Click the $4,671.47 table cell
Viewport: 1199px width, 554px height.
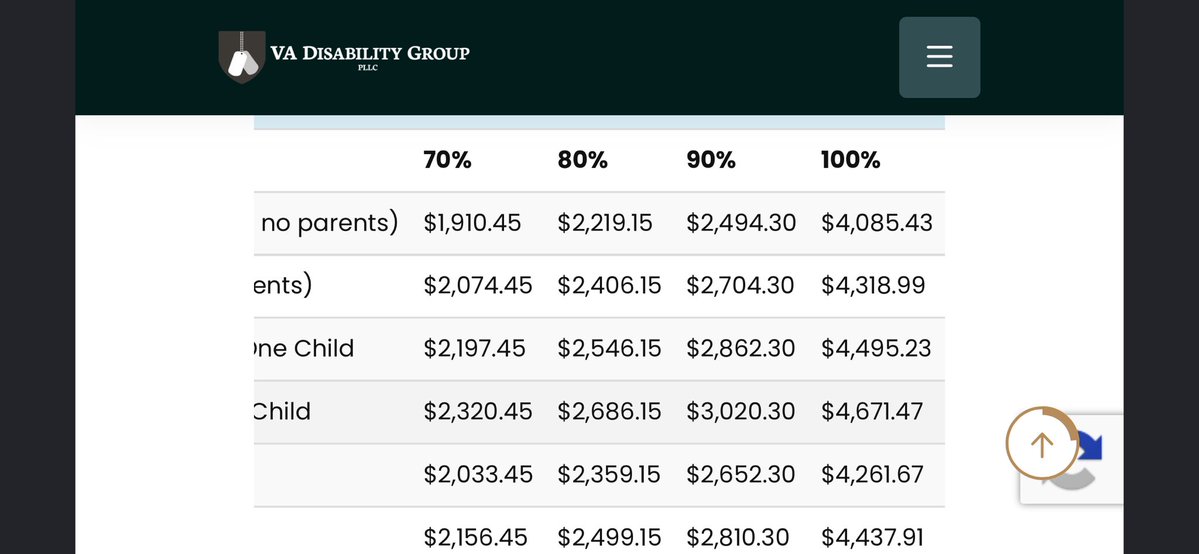872,412
